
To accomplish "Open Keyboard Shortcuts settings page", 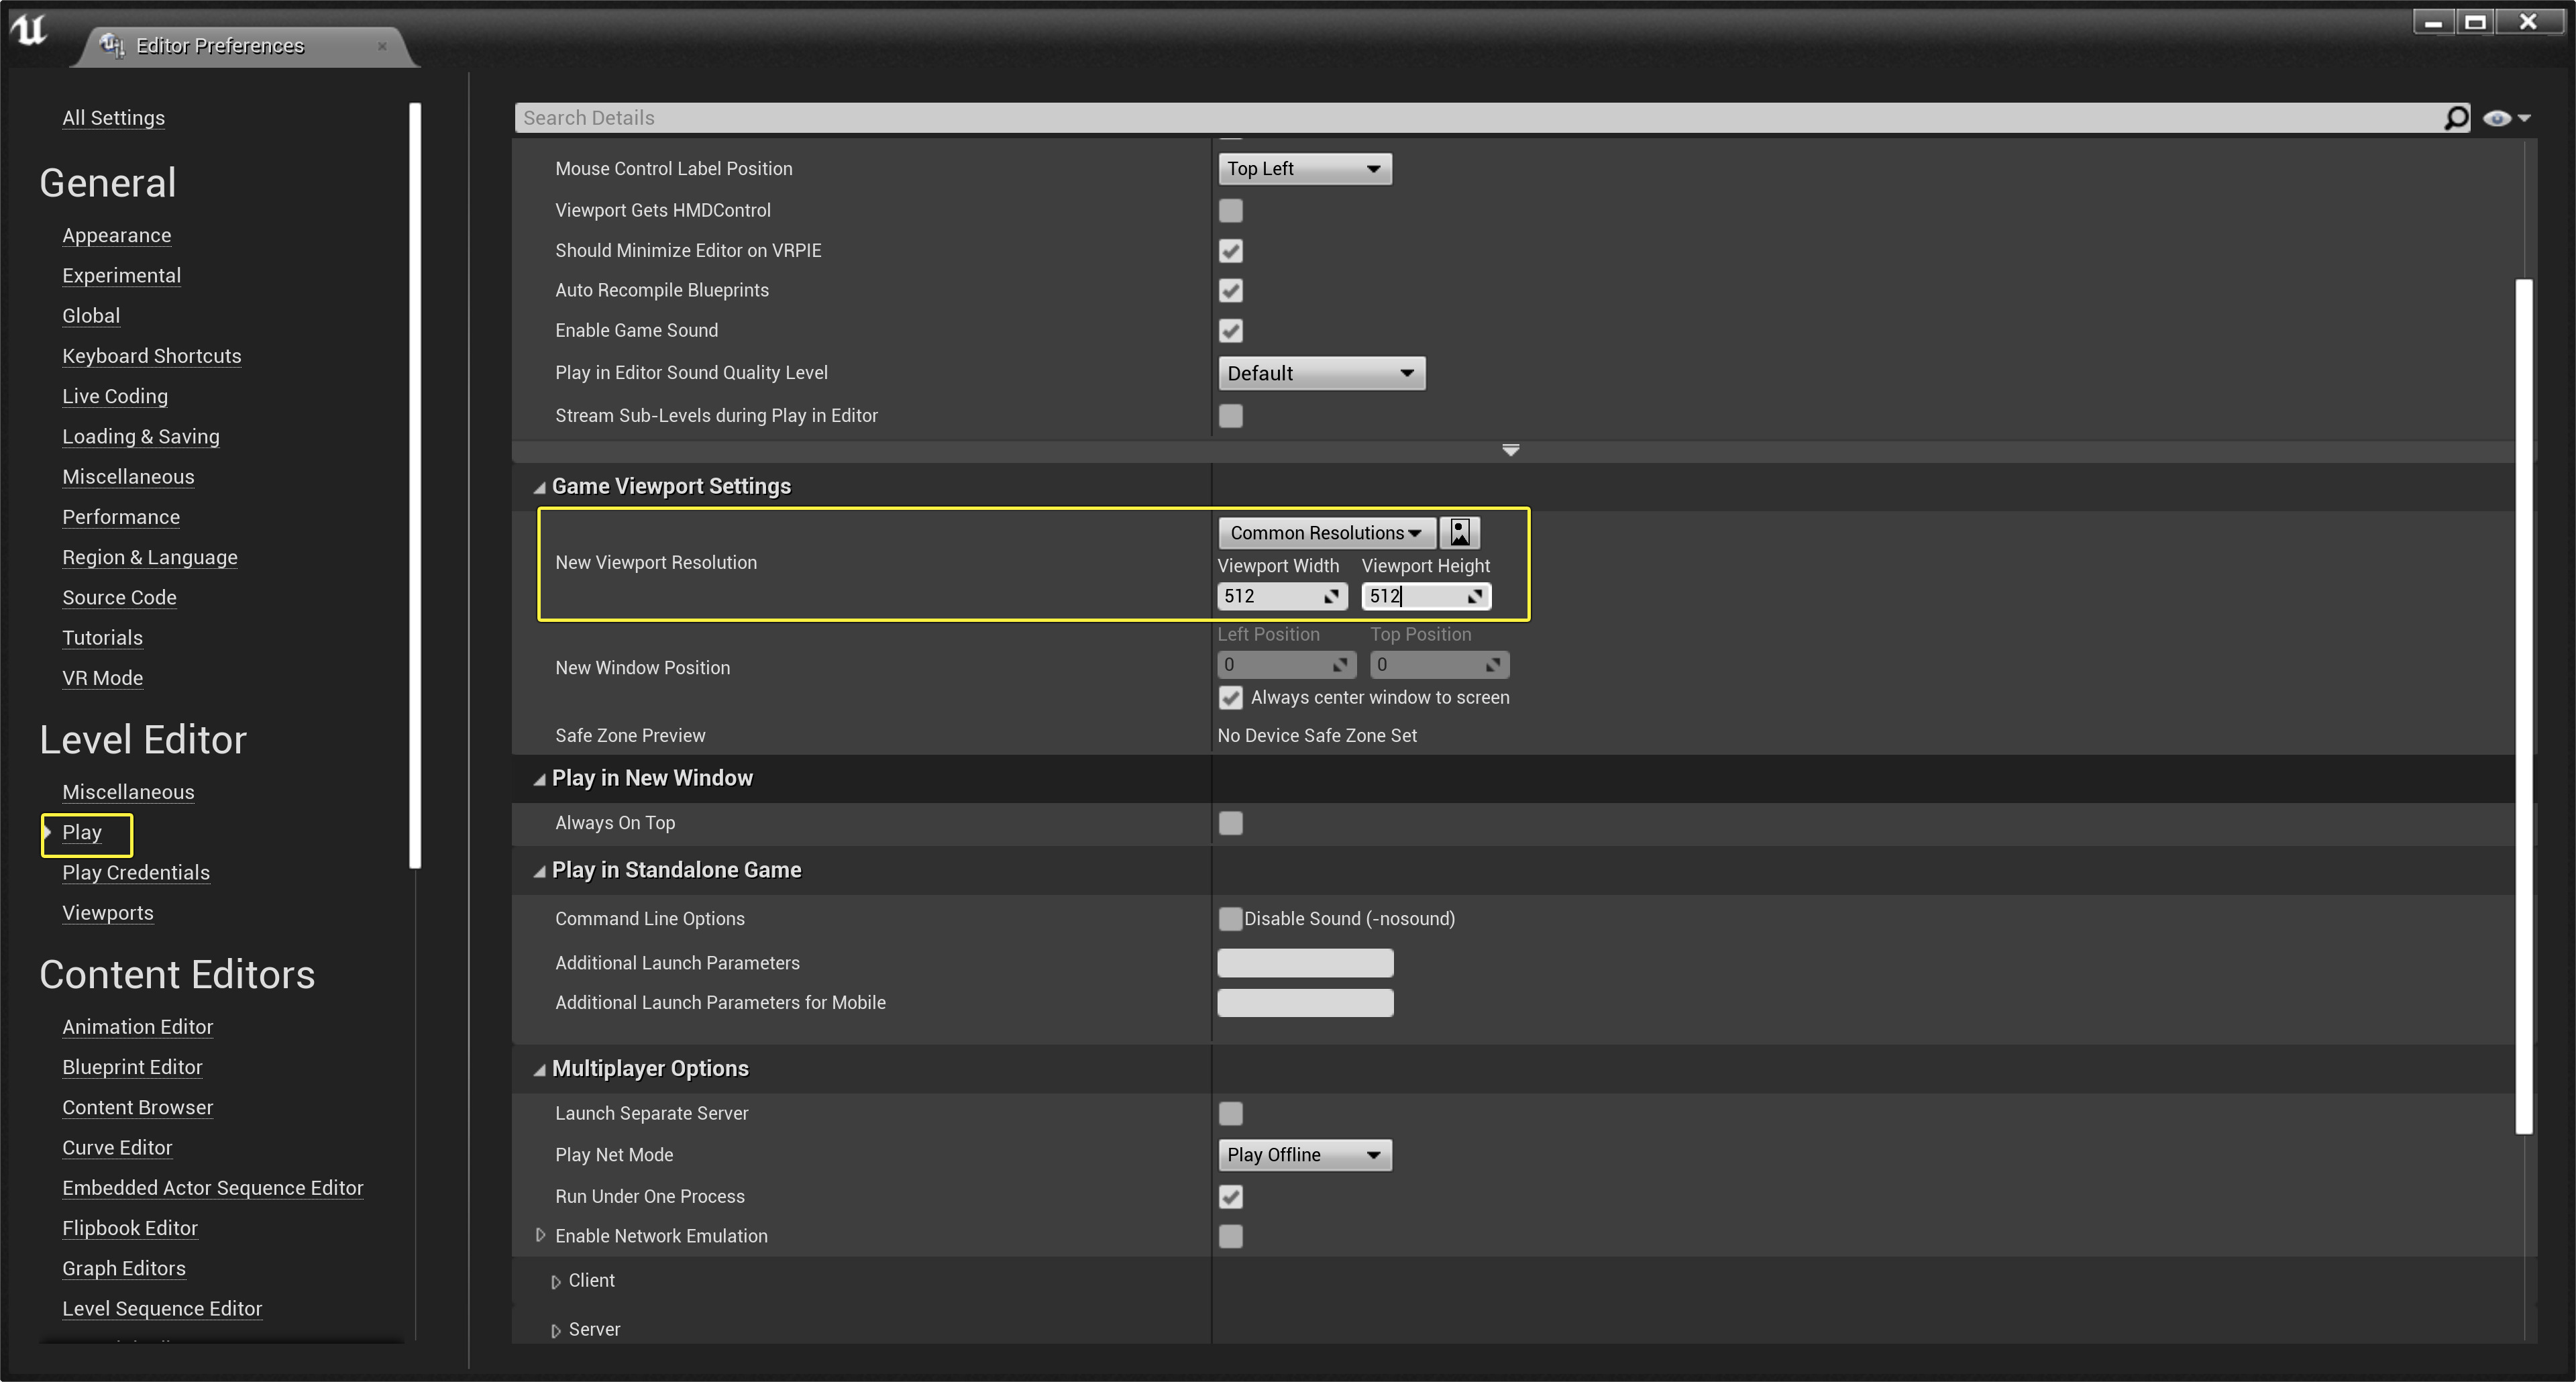I will point(151,356).
